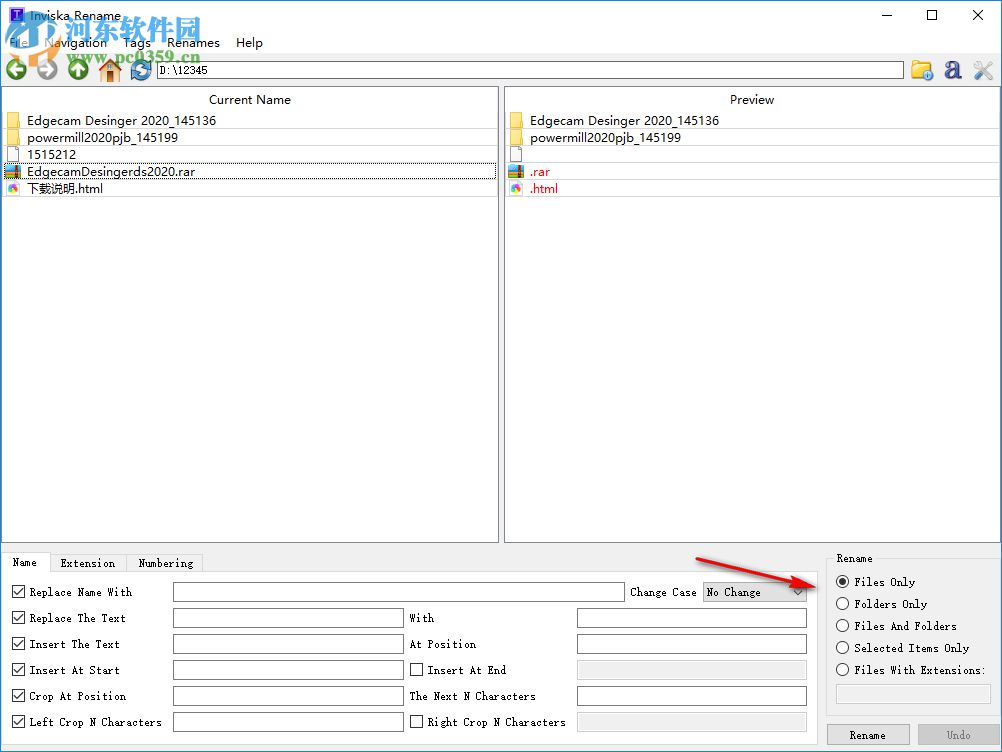Select Files With Extensions option
Viewport: 1002px width, 752px height.
[843, 670]
